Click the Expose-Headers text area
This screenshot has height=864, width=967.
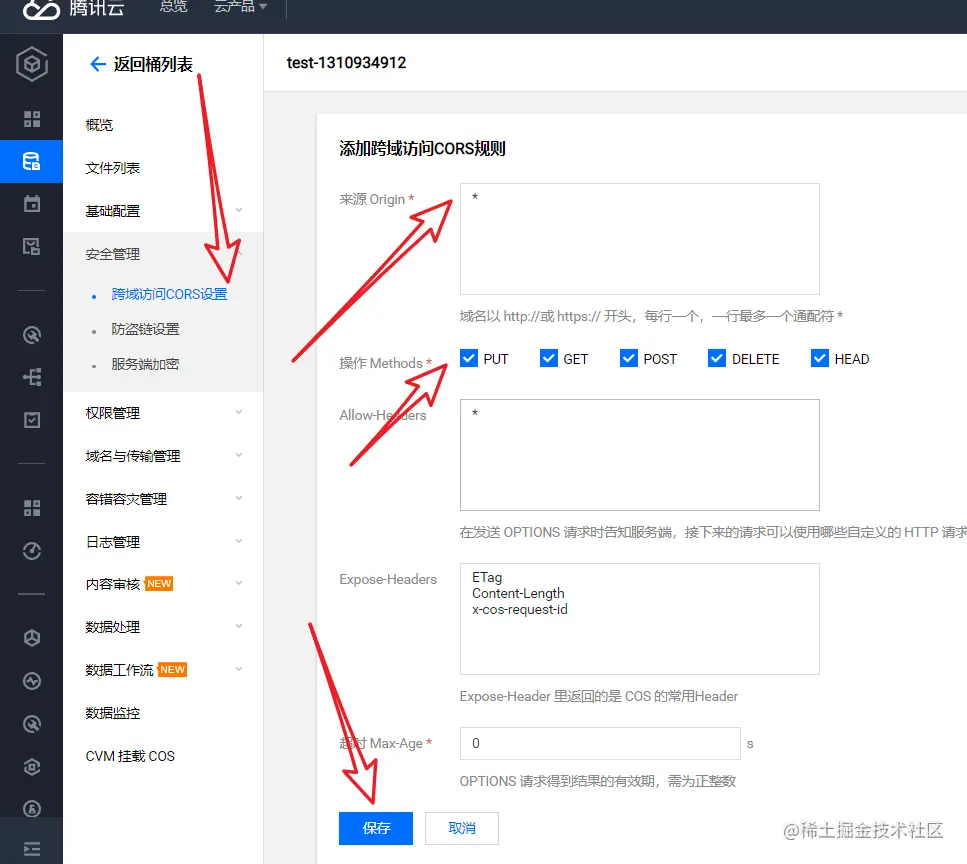[x=640, y=619]
